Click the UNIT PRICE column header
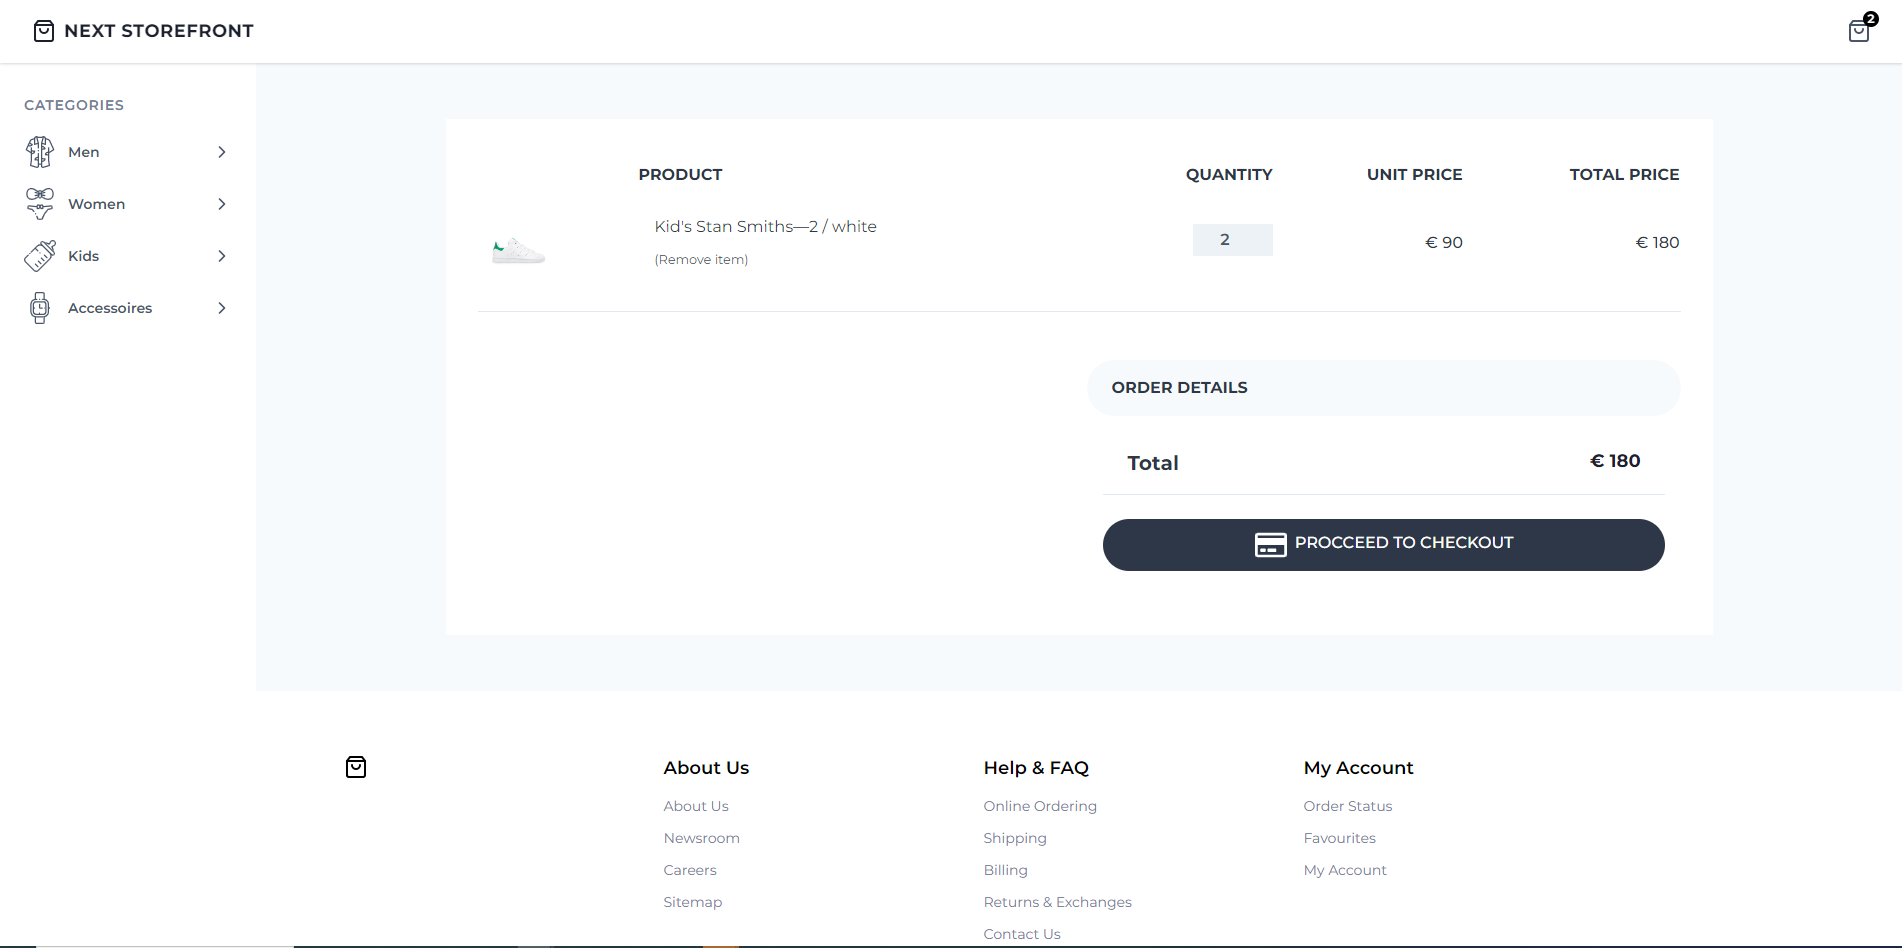The height and width of the screenshot is (948, 1902). point(1414,174)
